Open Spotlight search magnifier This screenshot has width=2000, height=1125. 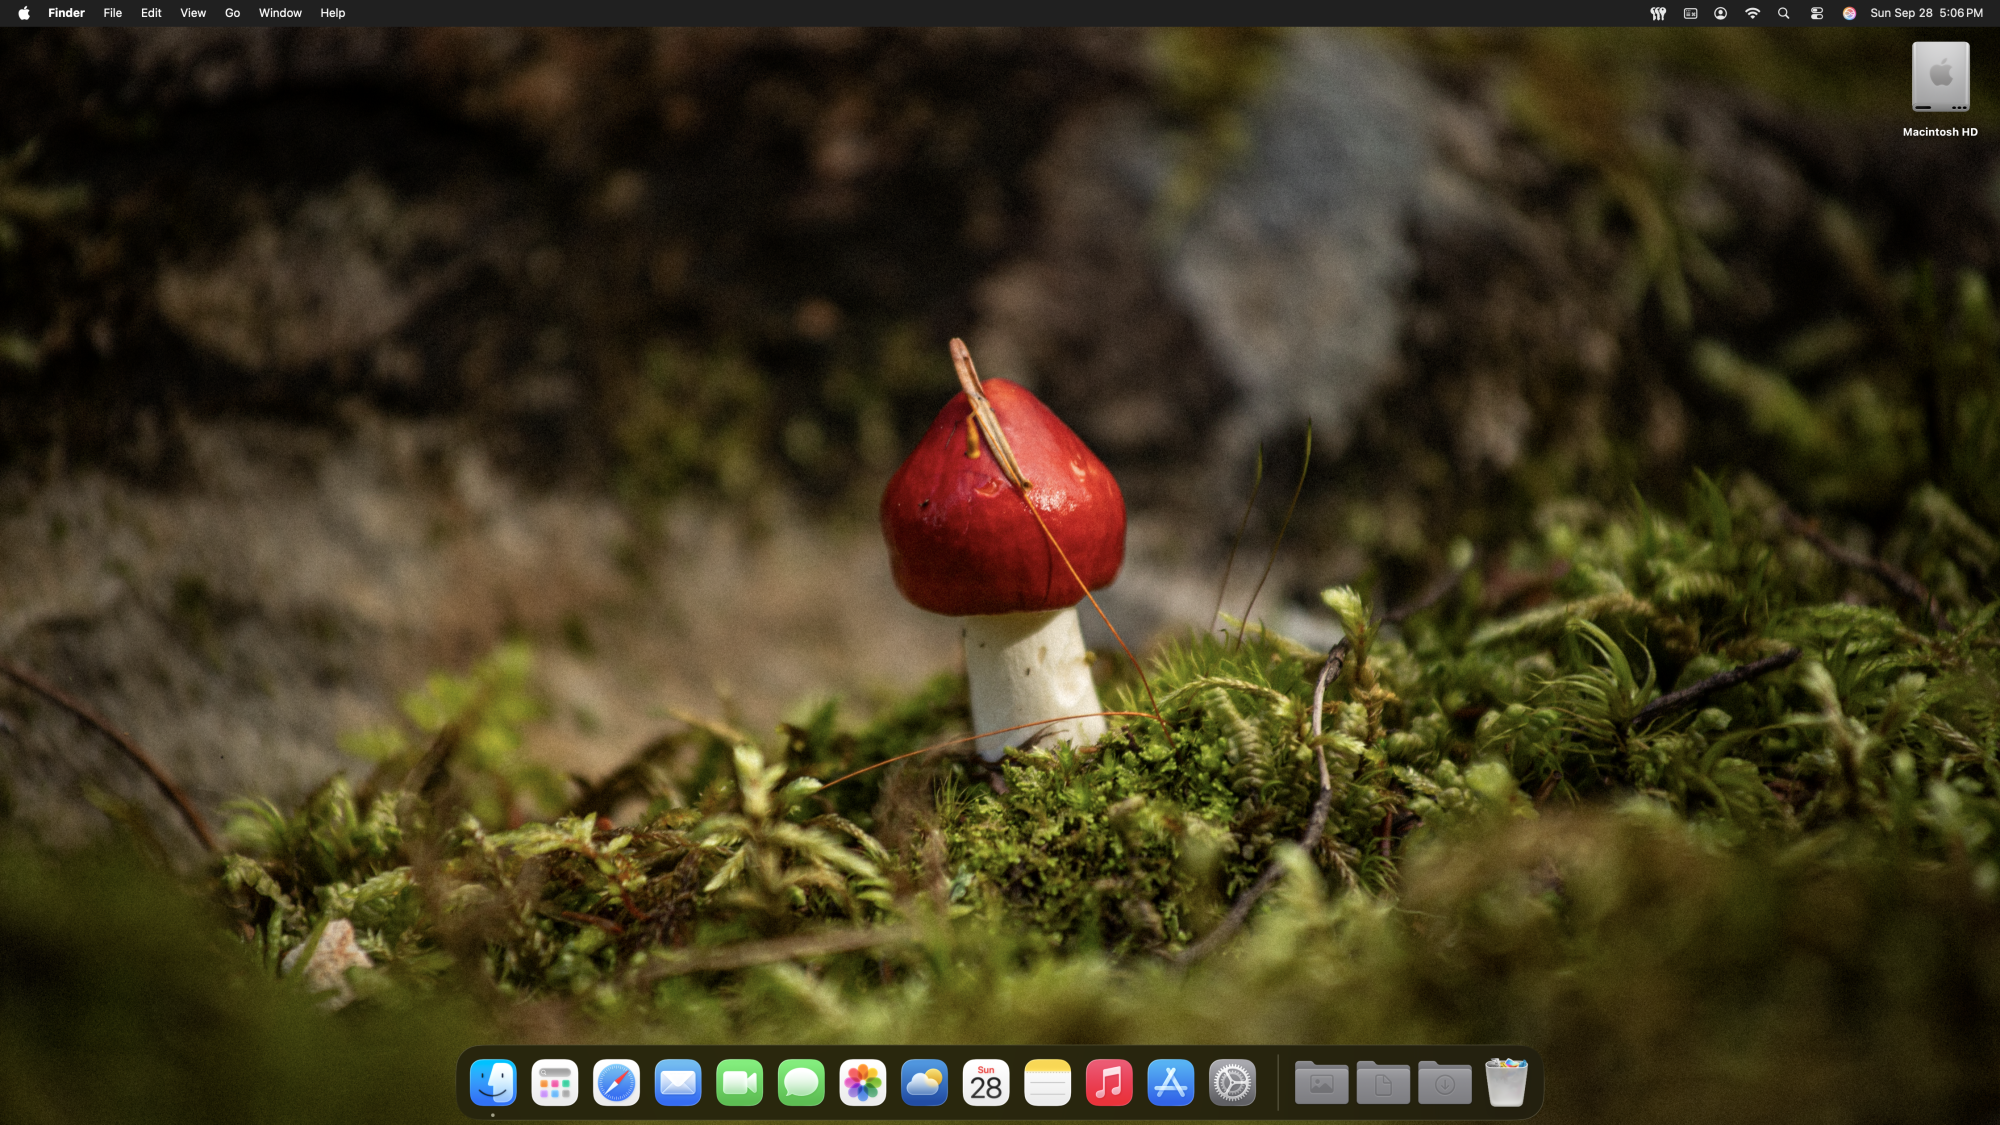[1783, 13]
